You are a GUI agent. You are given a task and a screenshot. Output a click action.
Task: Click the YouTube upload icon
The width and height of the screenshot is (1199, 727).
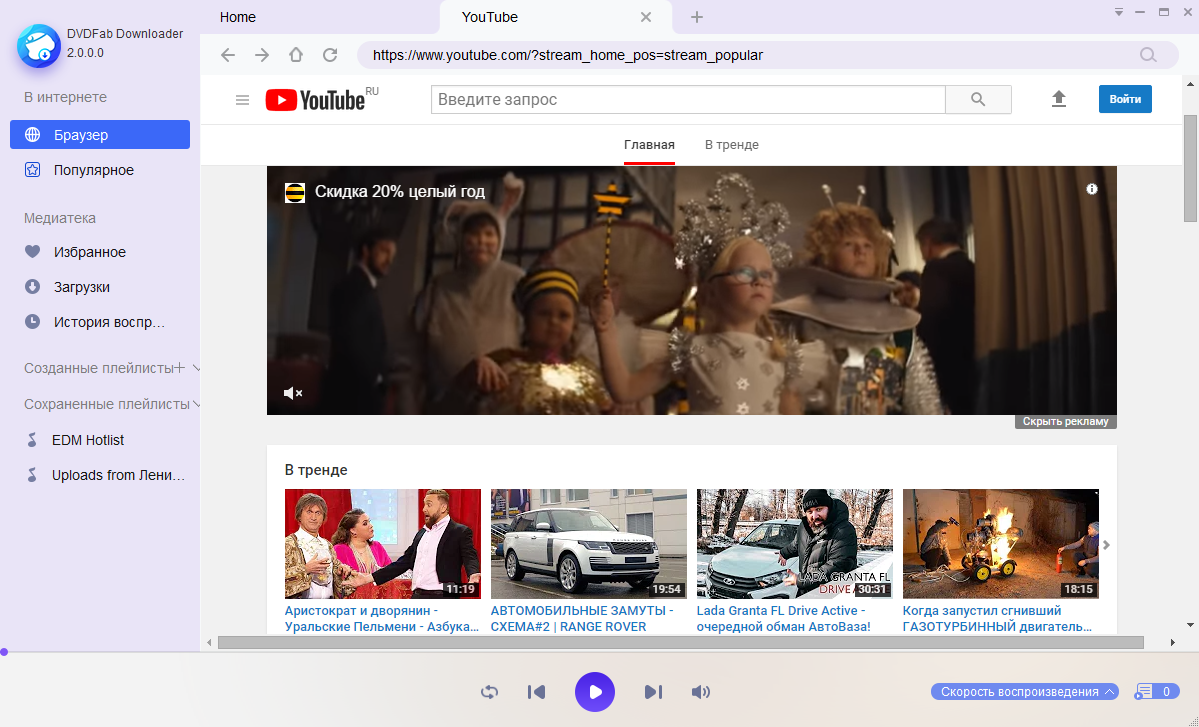1059,99
